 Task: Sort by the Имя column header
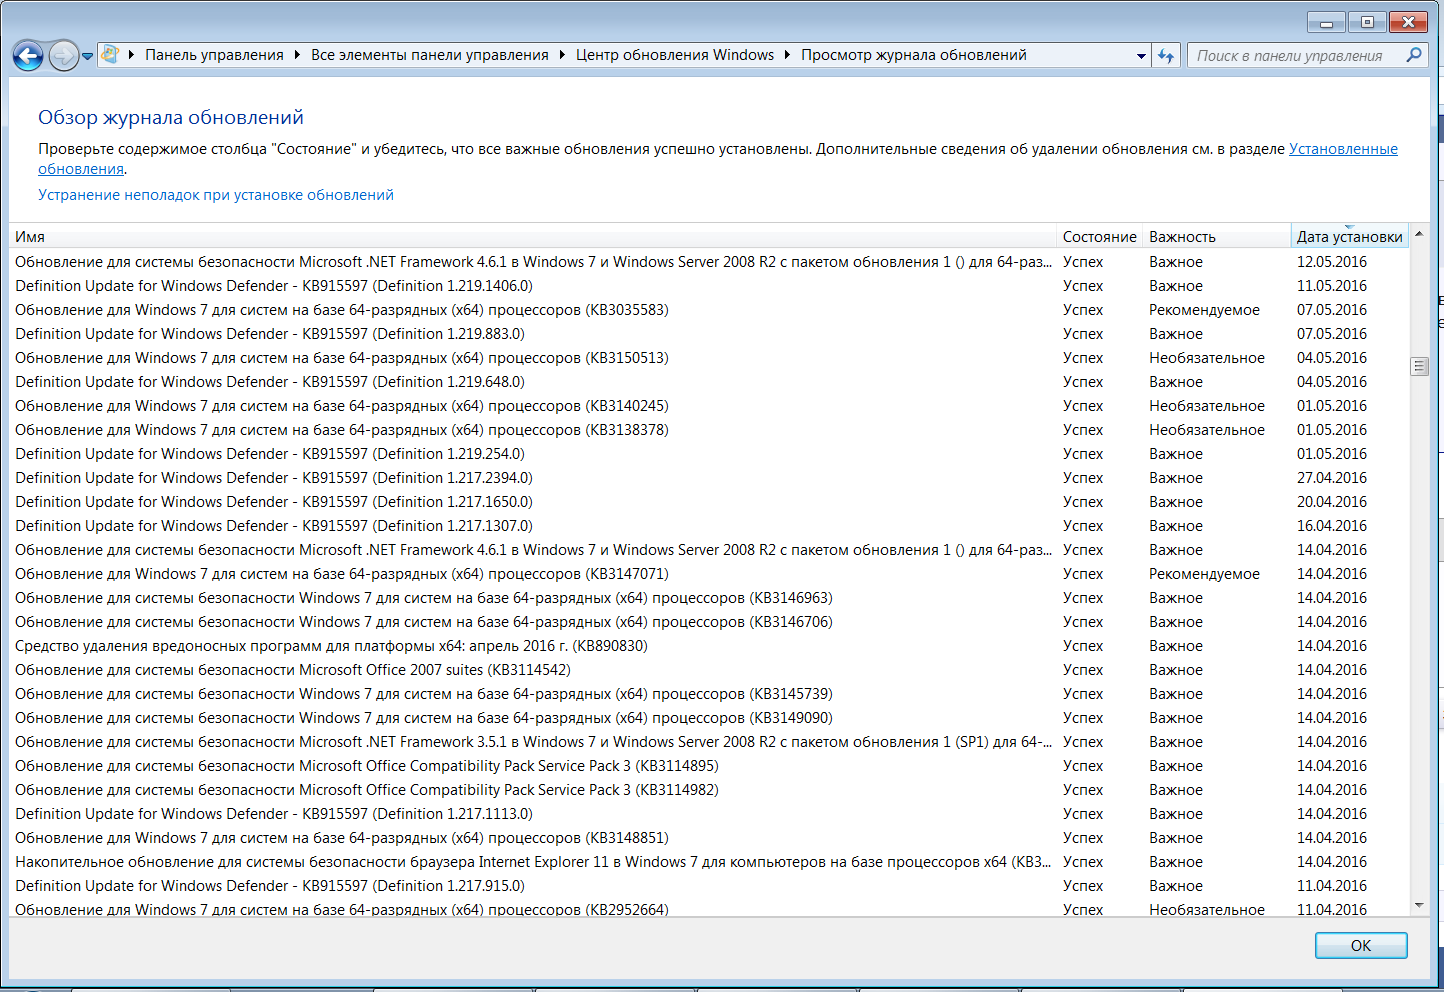point(533,237)
